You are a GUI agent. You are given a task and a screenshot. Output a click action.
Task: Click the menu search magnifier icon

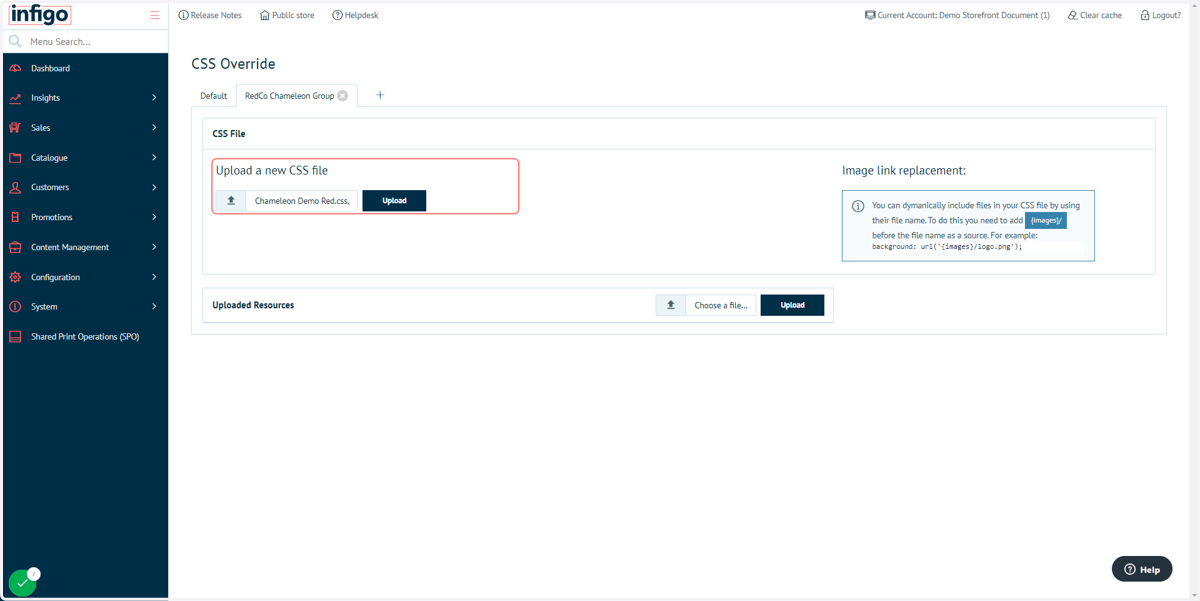(15, 41)
